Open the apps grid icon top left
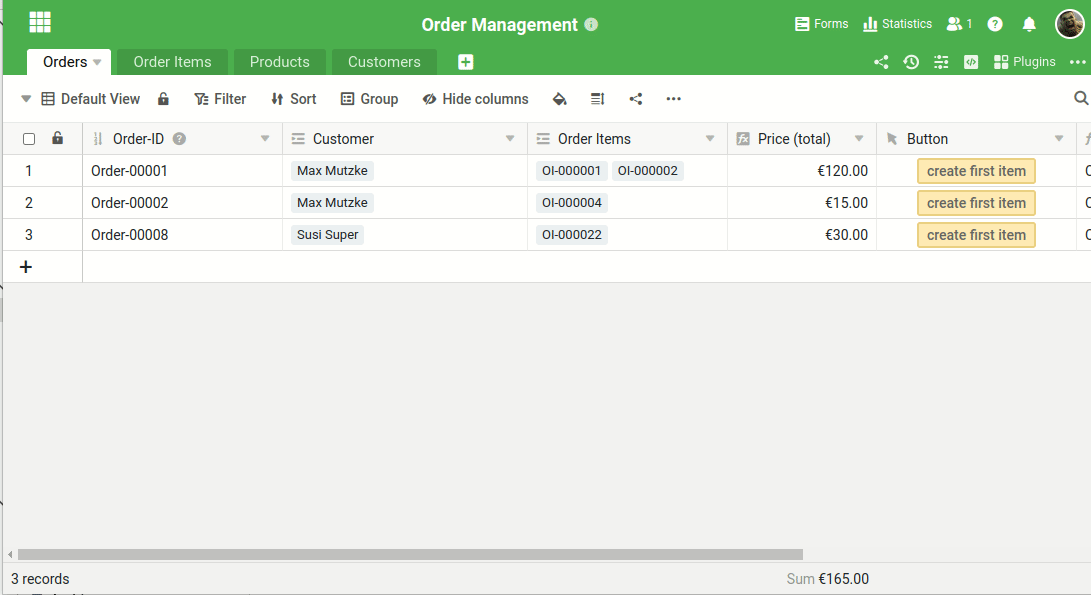This screenshot has width=1091, height=595. point(39,21)
